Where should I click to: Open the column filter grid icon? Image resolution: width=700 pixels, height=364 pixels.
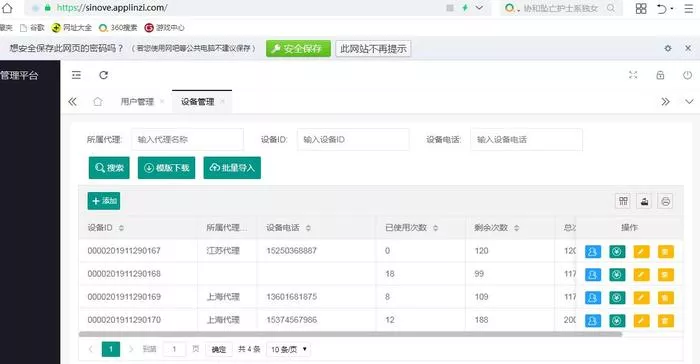623,201
